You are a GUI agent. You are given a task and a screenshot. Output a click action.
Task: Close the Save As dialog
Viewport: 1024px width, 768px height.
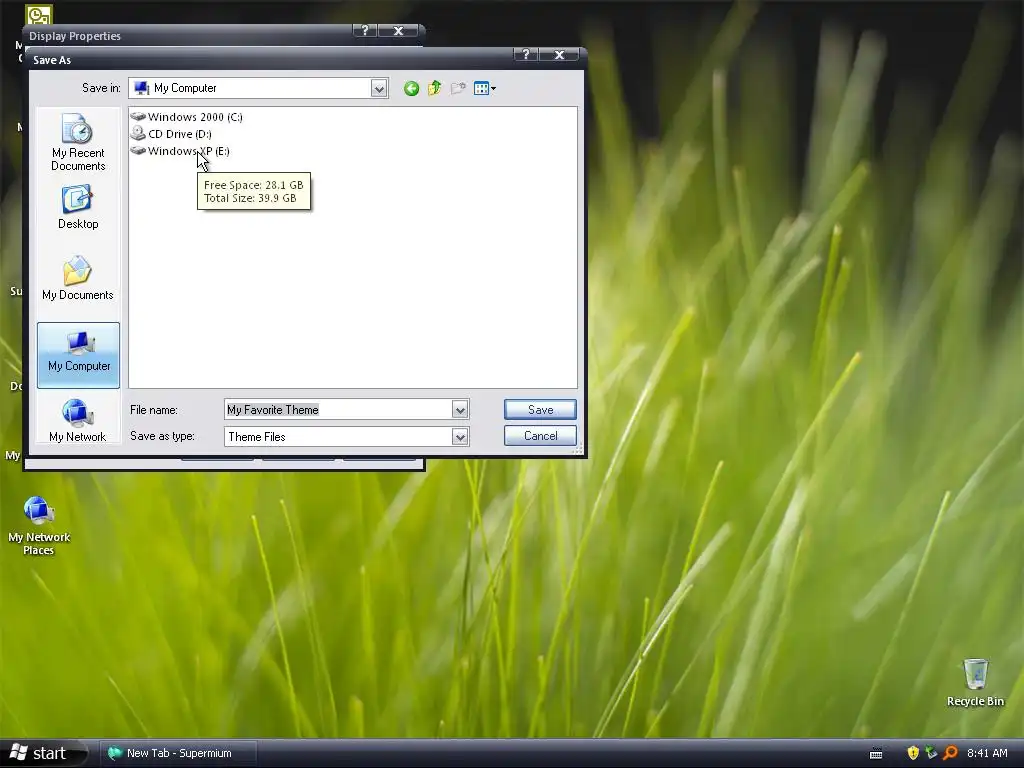pos(559,55)
